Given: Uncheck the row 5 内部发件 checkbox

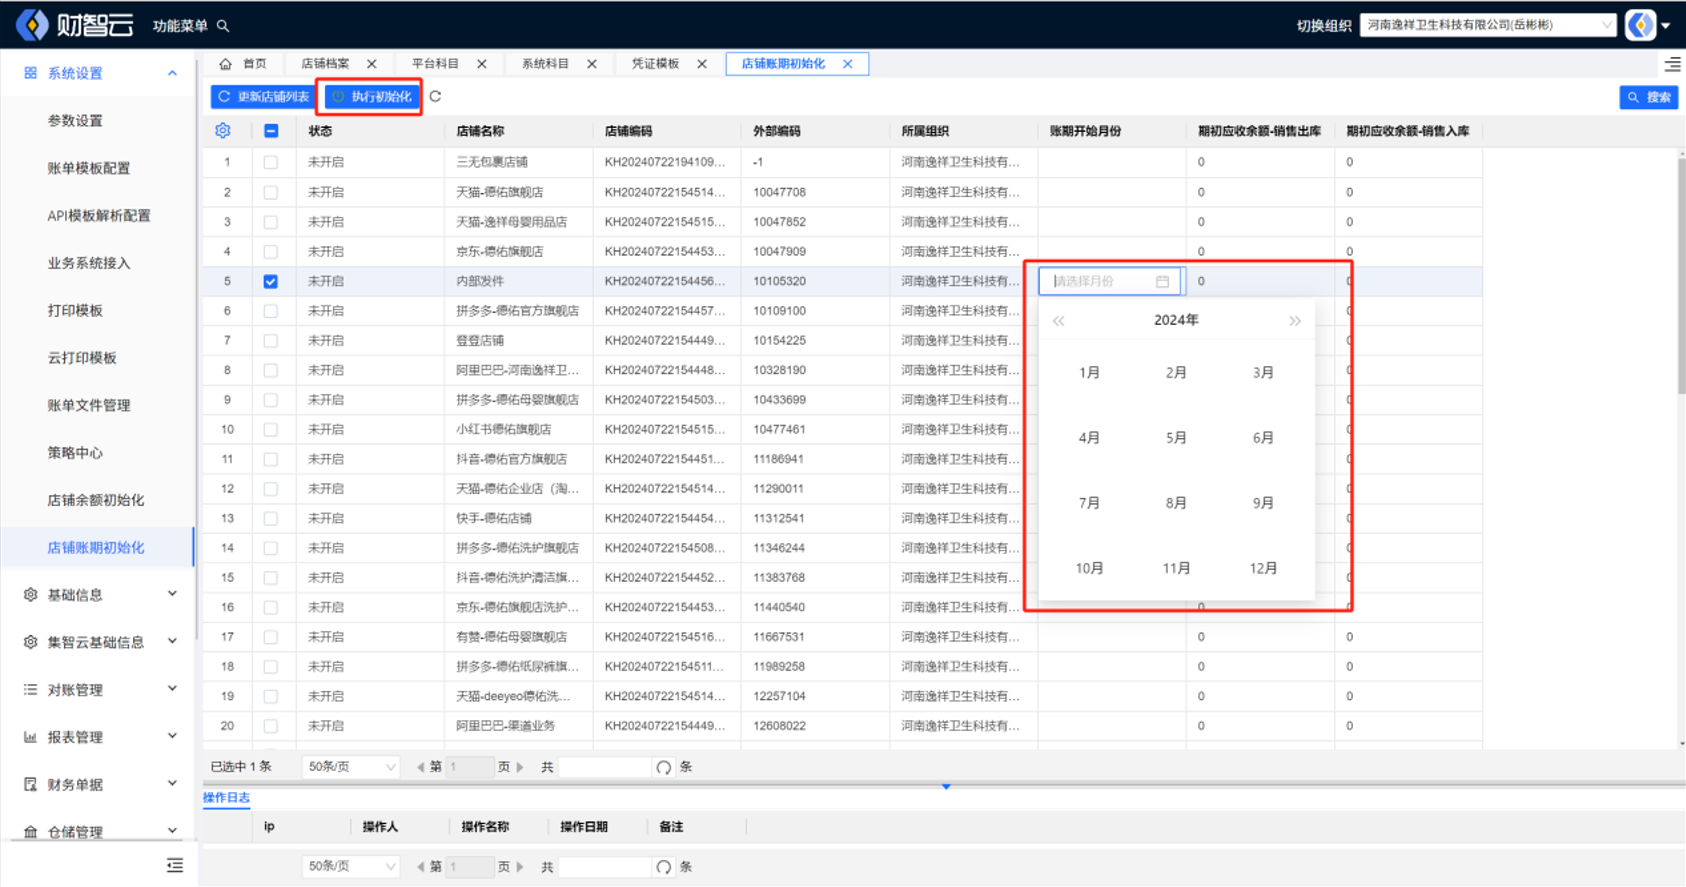Looking at the screenshot, I should click(271, 282).
